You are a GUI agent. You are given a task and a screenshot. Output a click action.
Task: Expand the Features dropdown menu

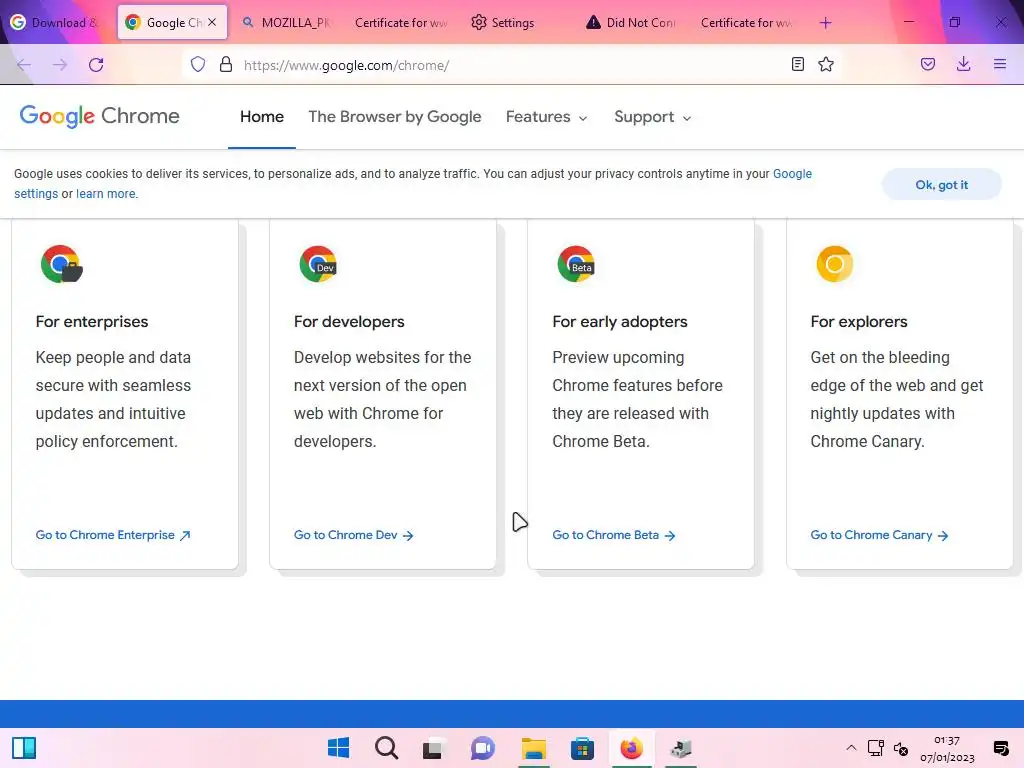(x=547, y=117)
